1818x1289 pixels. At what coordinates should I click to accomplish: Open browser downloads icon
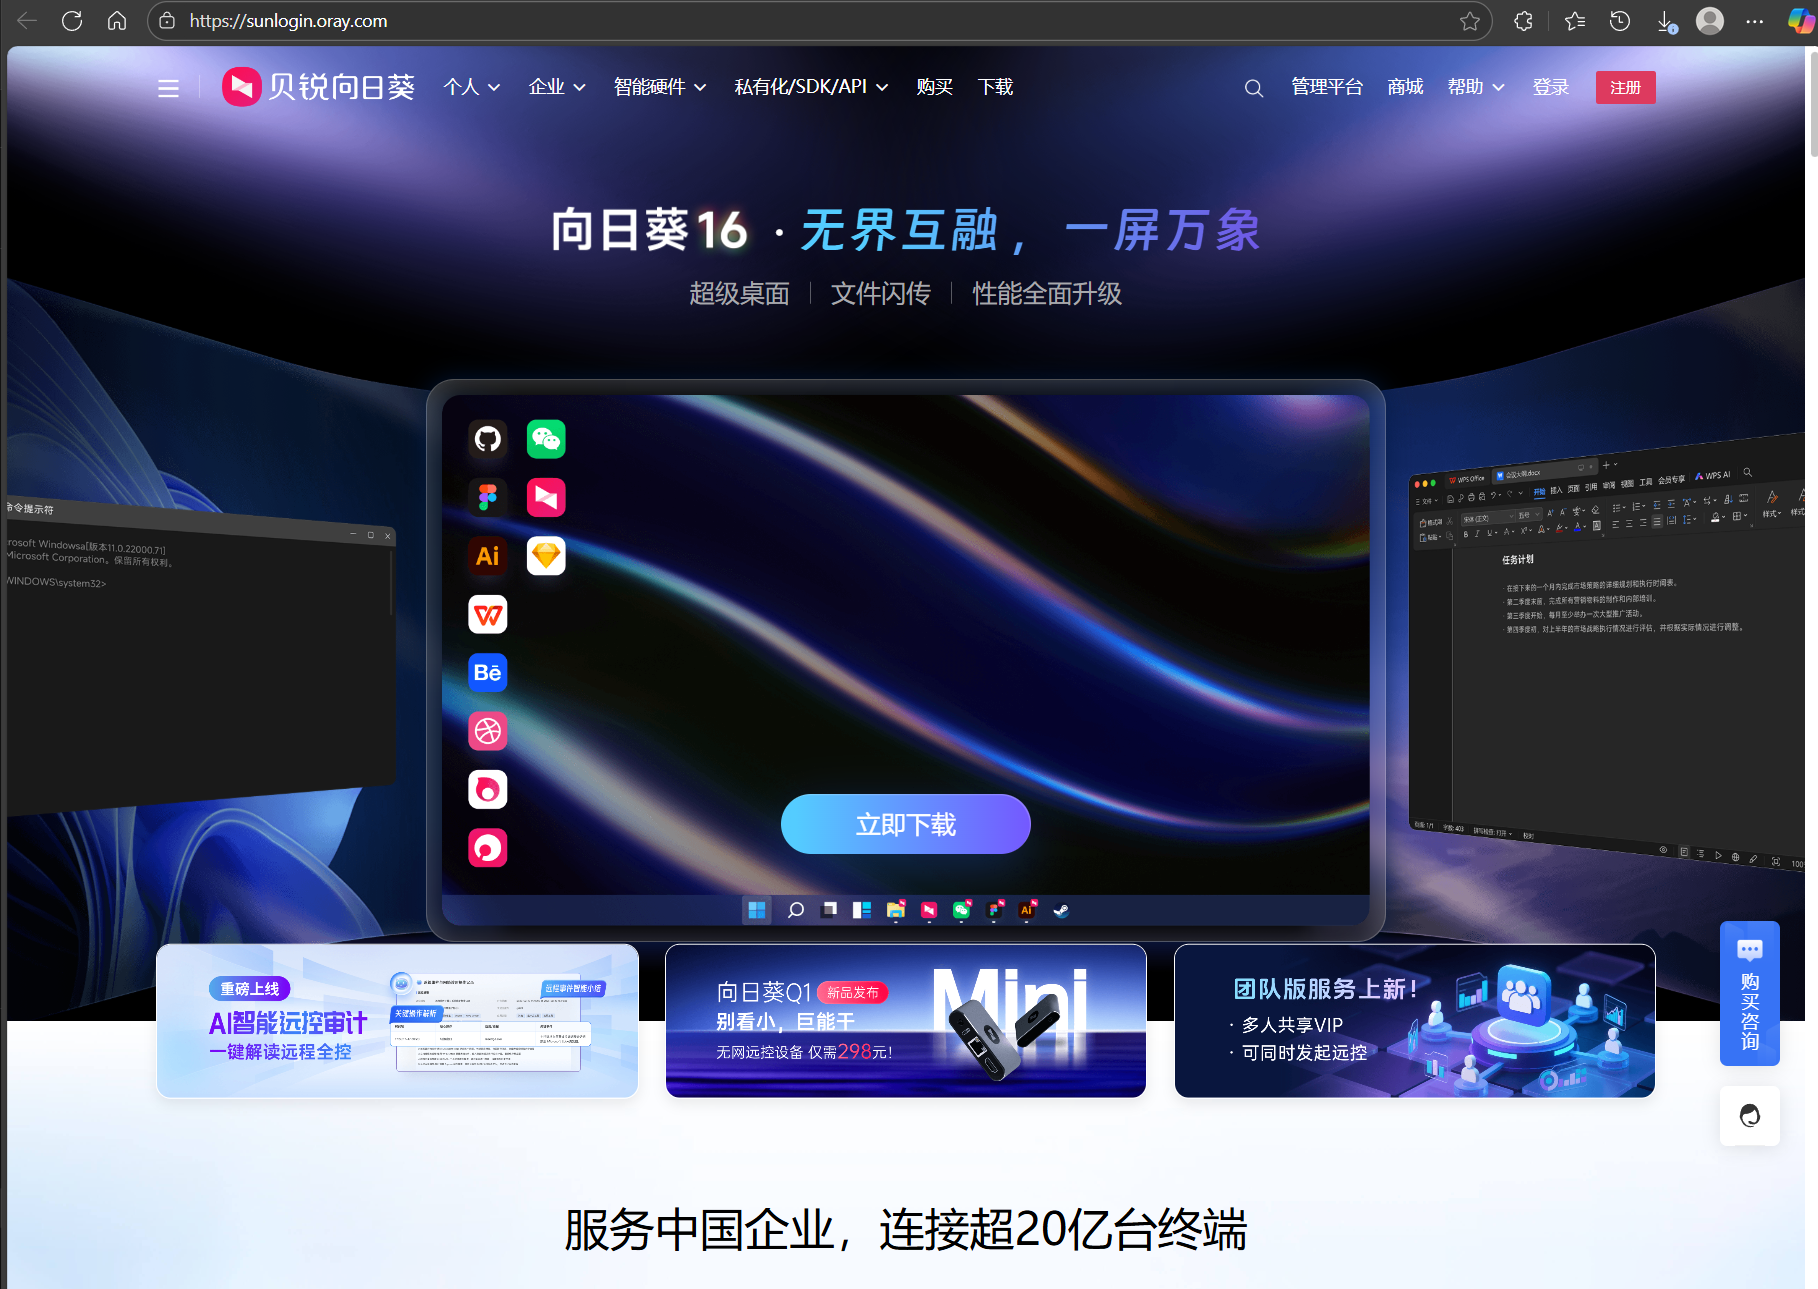pyautogui.click(x=1666, y=21)
